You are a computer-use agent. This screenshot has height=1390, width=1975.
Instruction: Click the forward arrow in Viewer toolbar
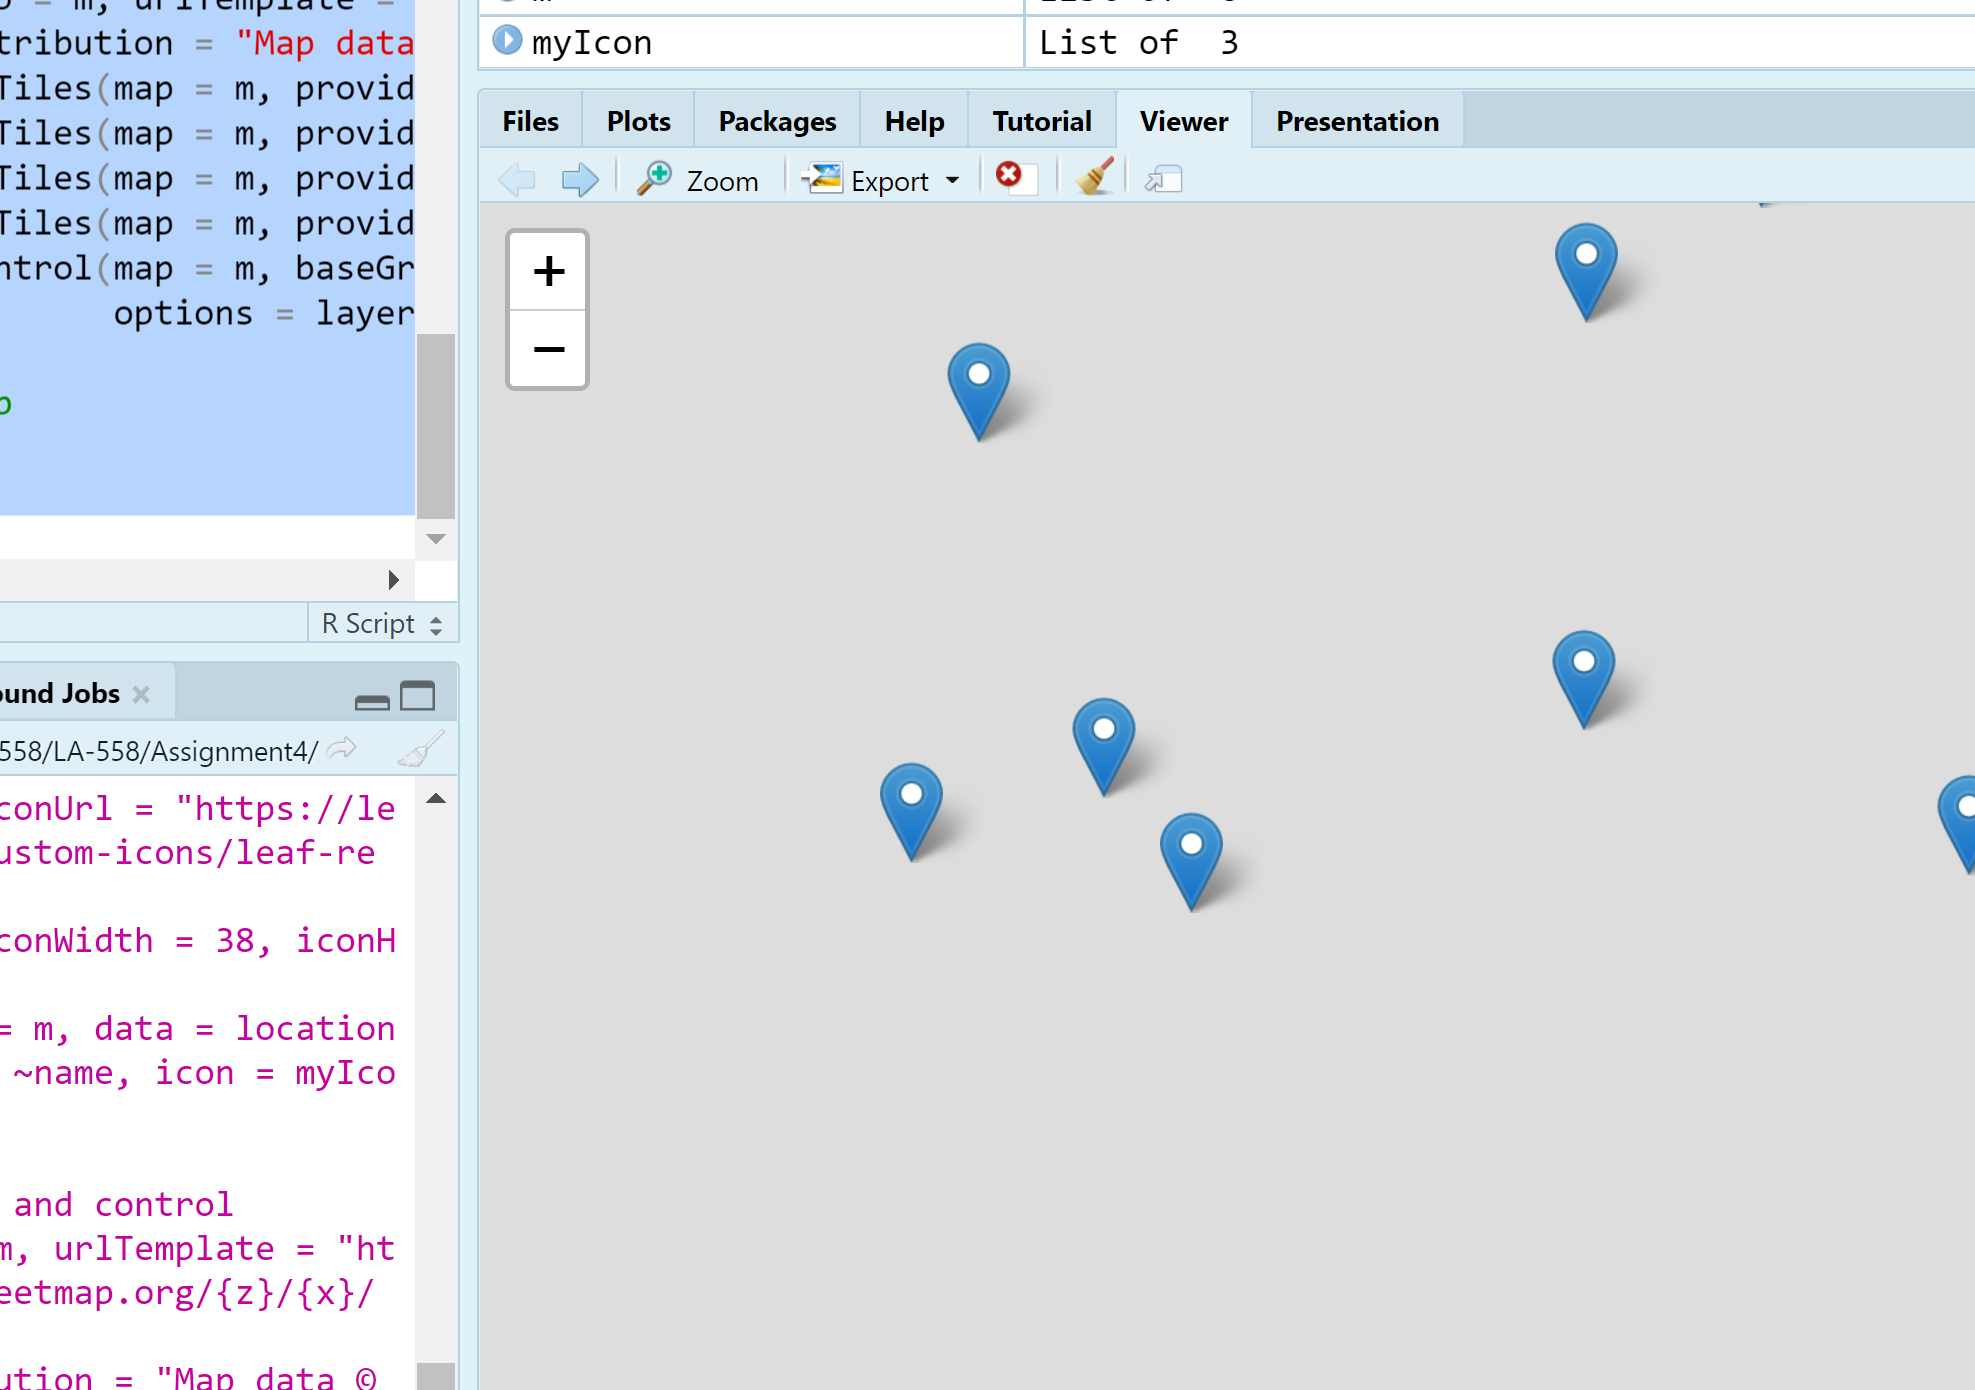(580, 180)
